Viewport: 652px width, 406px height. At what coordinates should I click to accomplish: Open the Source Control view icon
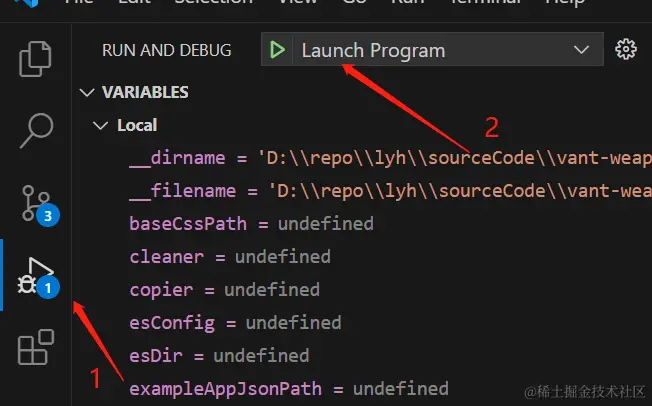pos(37,203)
